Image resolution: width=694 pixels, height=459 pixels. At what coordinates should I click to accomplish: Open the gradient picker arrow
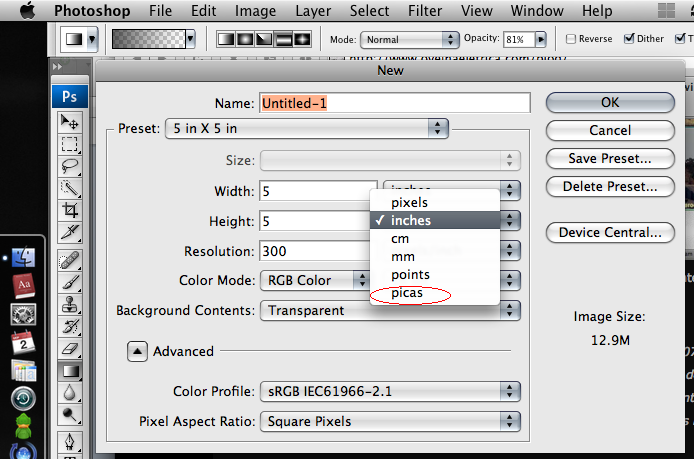190,39
